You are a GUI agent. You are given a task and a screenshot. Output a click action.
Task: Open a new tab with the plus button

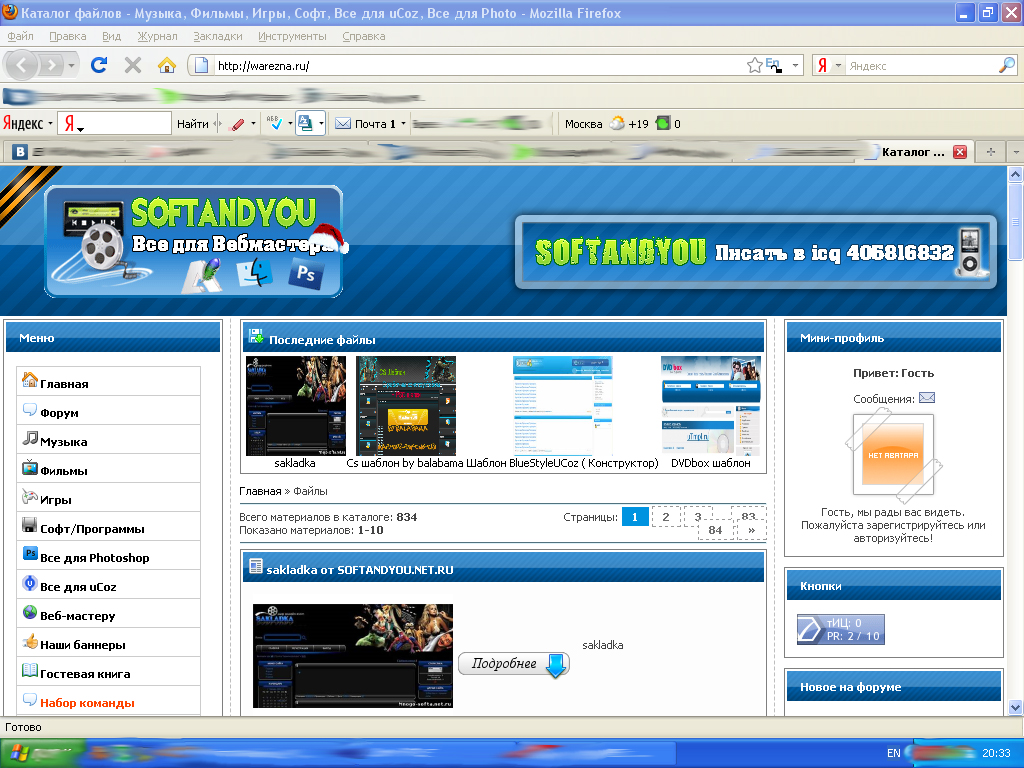tap(991, 152)
